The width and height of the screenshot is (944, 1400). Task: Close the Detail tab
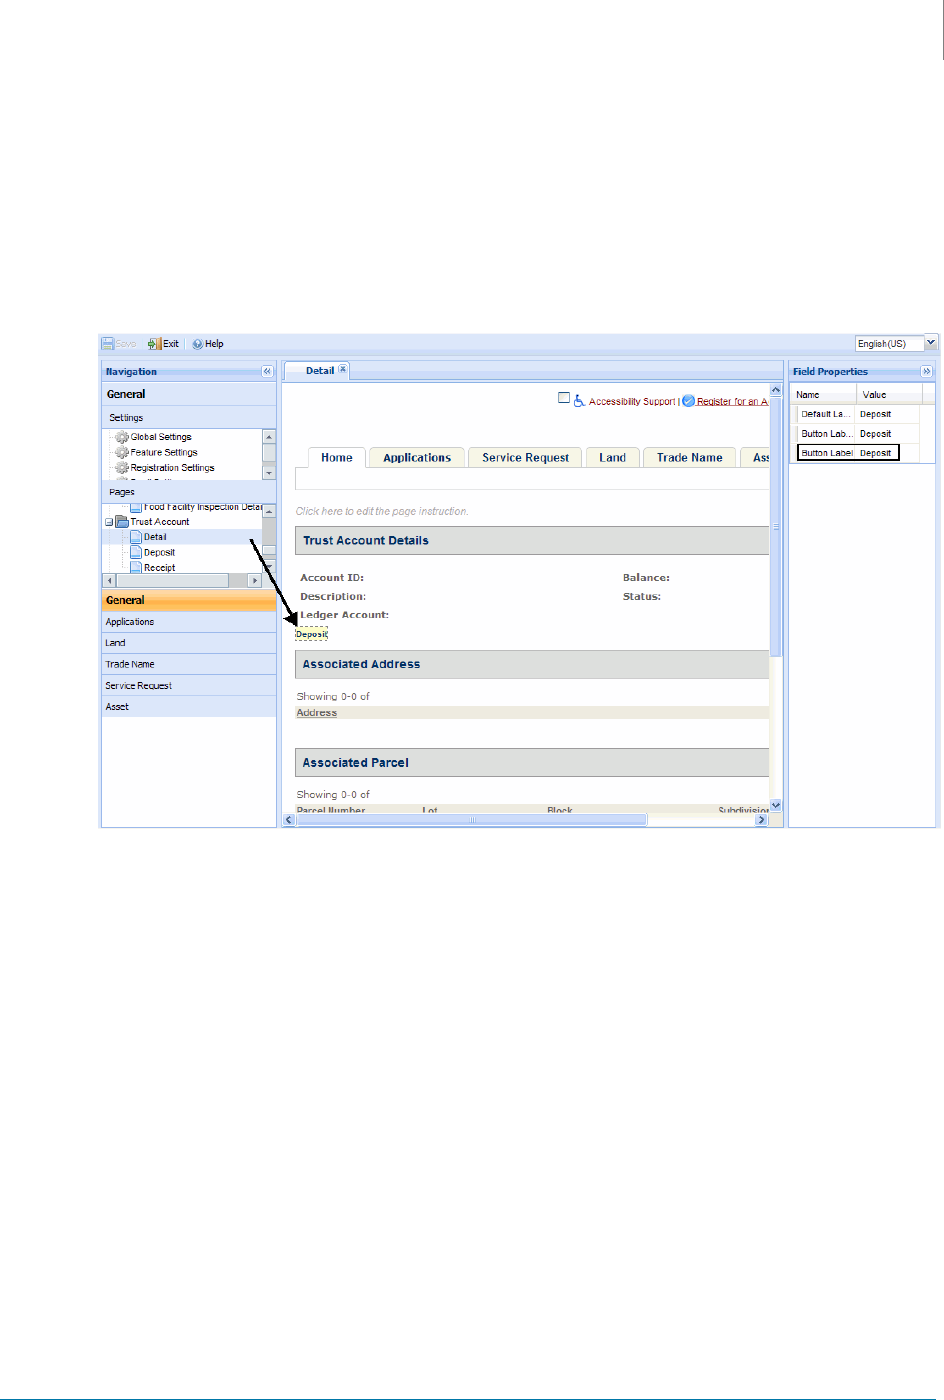[x=343, y=369]
